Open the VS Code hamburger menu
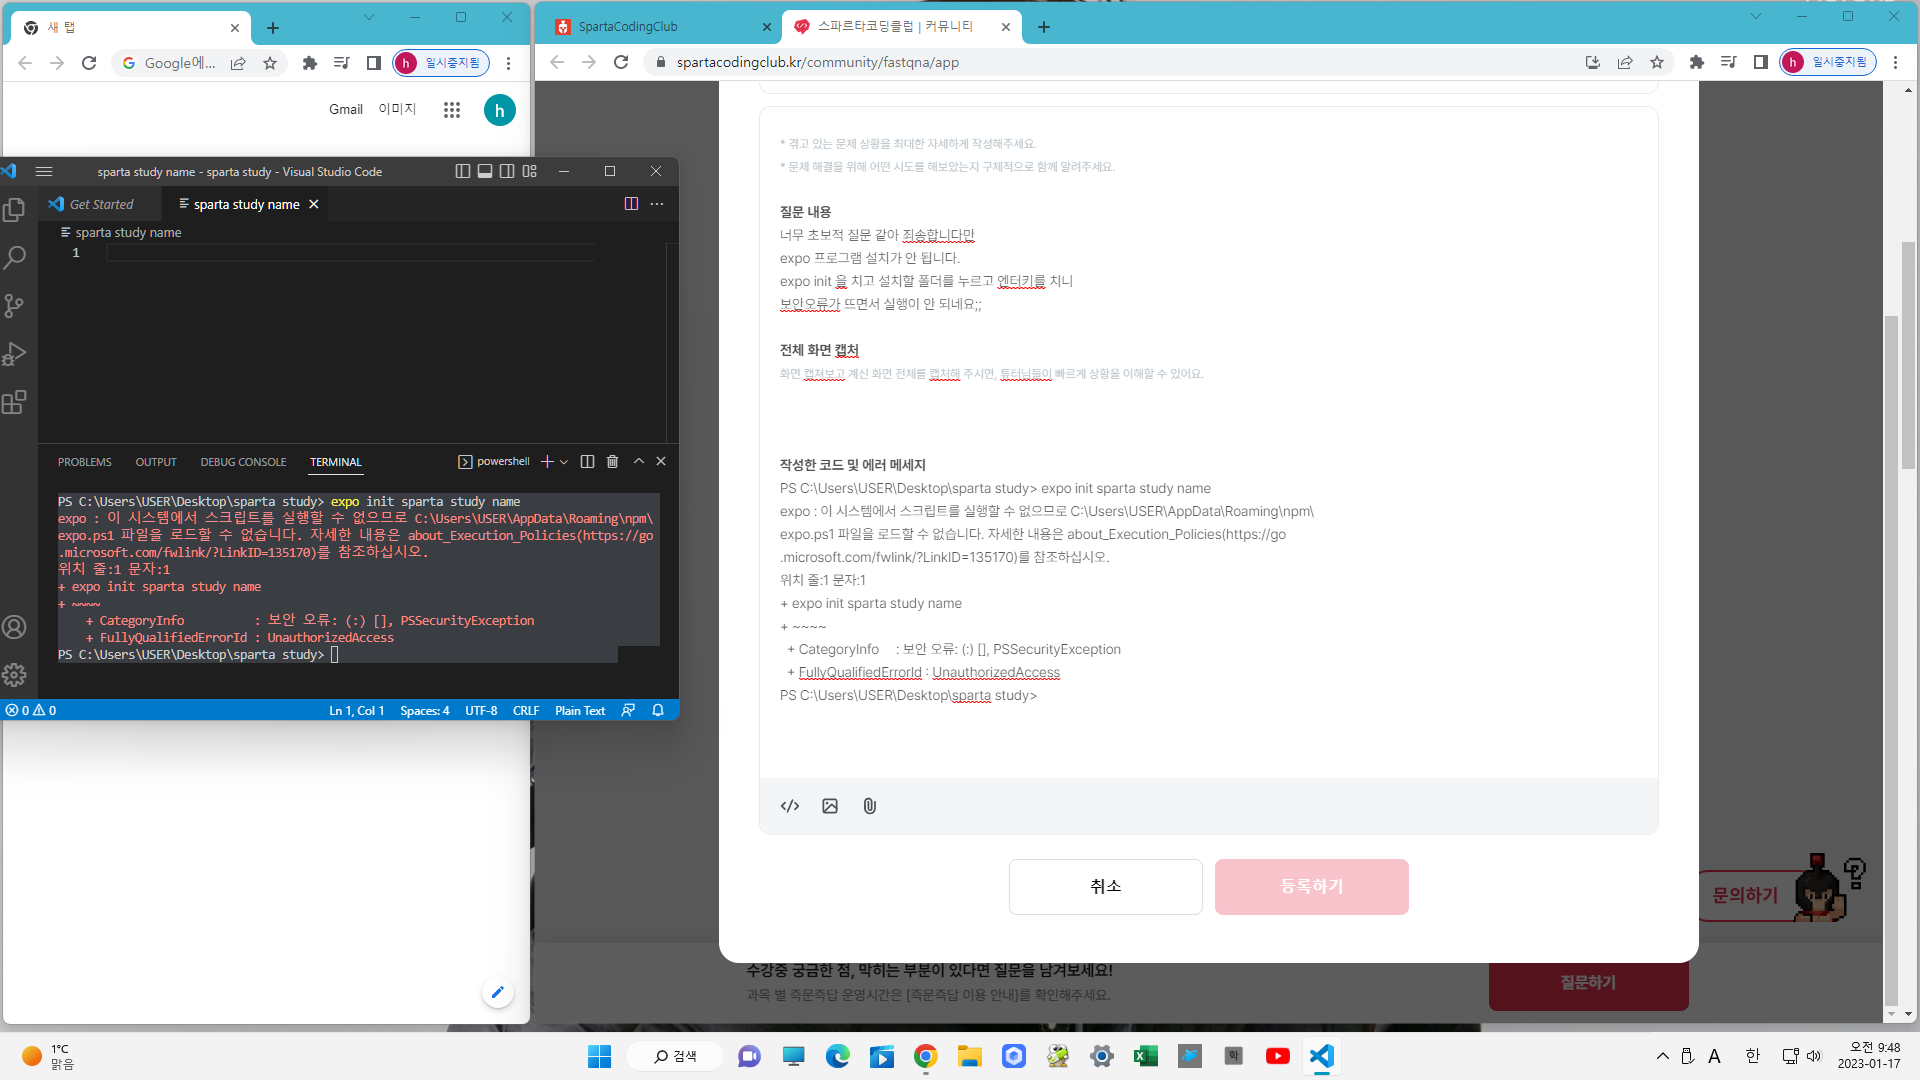The width and height of the screenshot is (1920, 1080). (x=44, y=171)
